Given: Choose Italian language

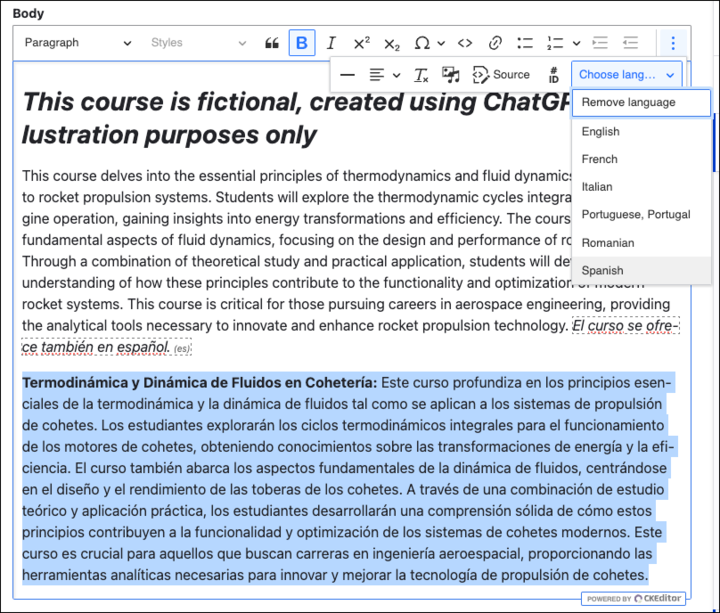Looking at the screenshot, I should (641, 186).
